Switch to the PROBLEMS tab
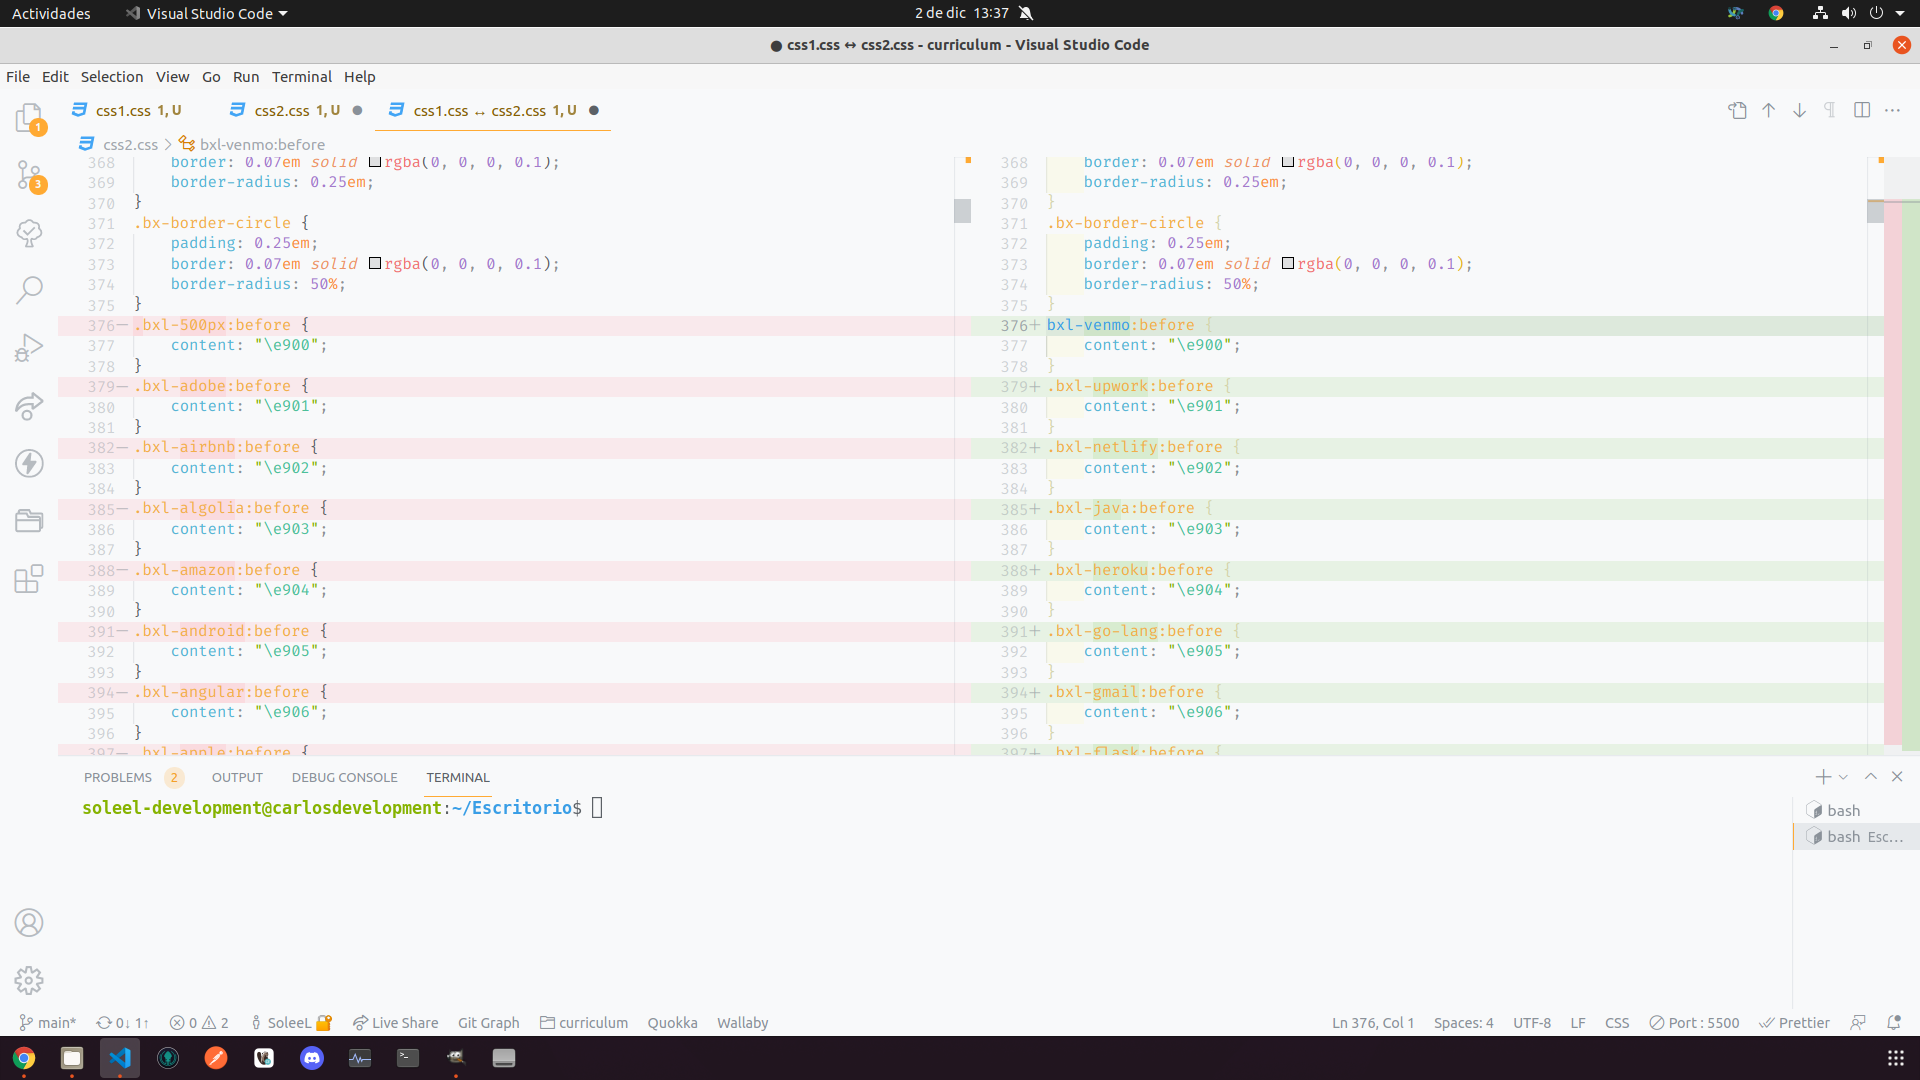This screenshot has height=1080, width=1920. (120, 777)
